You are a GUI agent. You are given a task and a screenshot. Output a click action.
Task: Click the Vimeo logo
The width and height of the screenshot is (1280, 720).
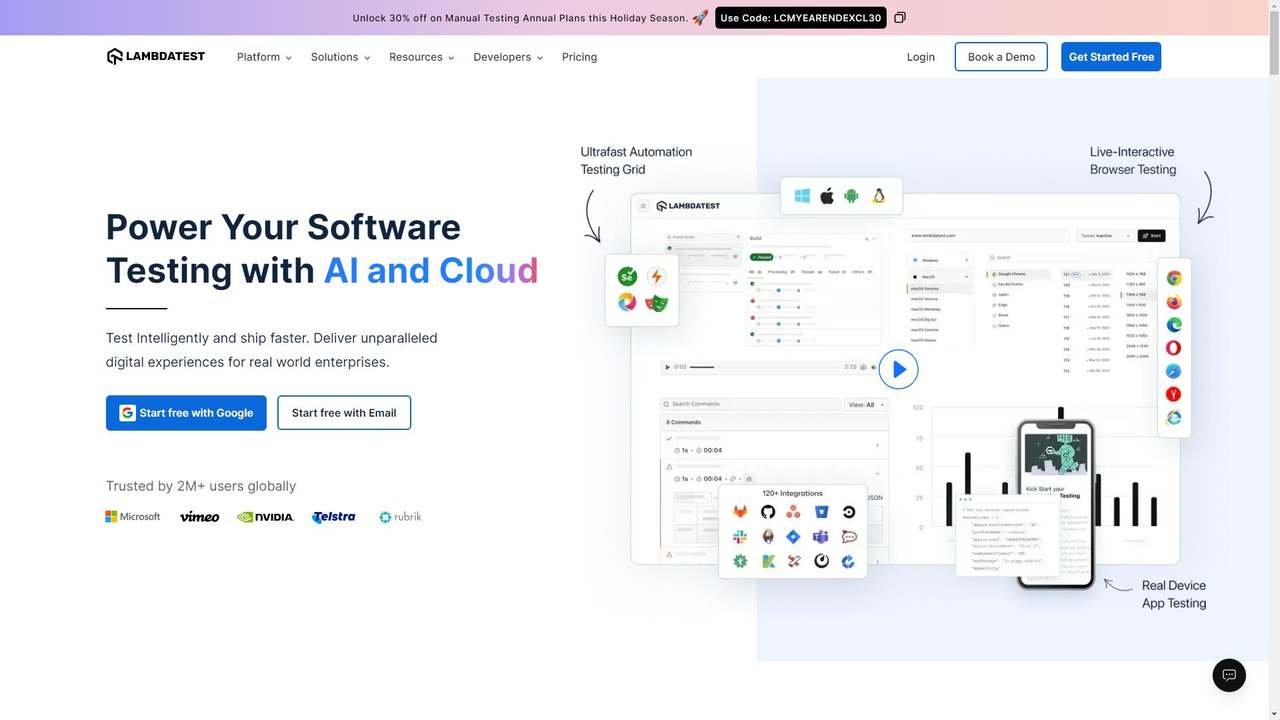pos(200,517)
